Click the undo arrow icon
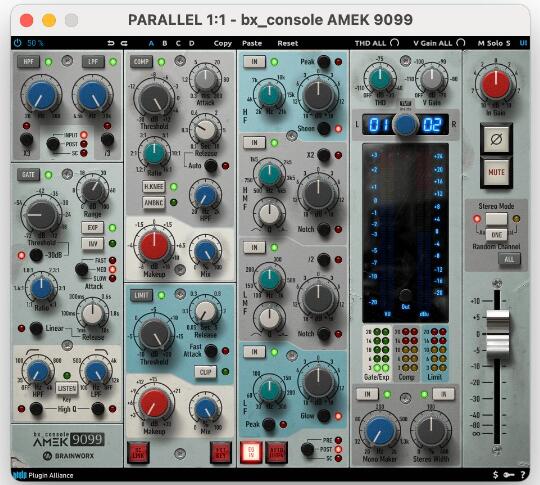 (111, 43)
